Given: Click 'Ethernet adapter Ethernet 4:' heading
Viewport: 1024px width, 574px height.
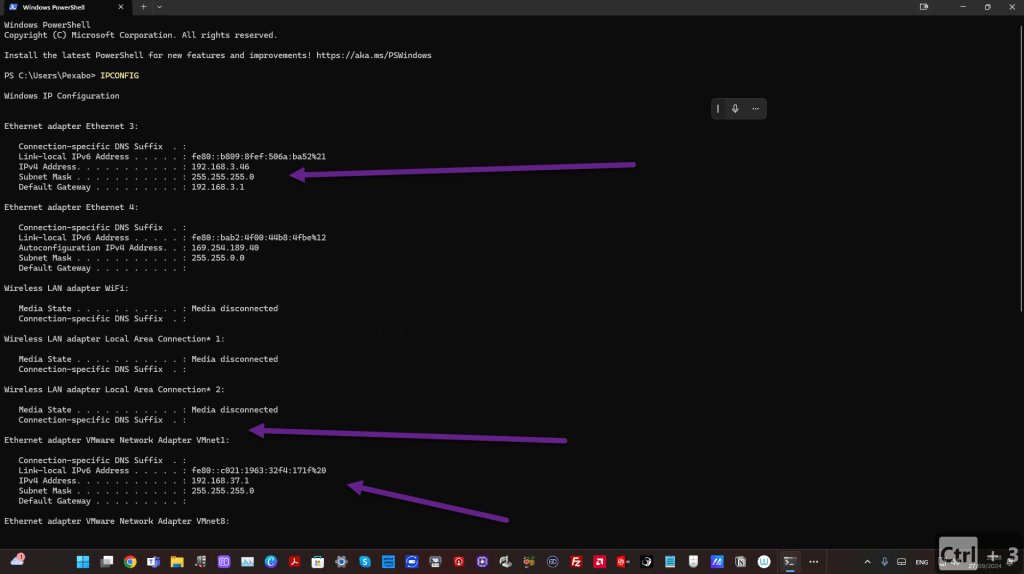Looking at the screenshot, I should click(x=71, y=207).
